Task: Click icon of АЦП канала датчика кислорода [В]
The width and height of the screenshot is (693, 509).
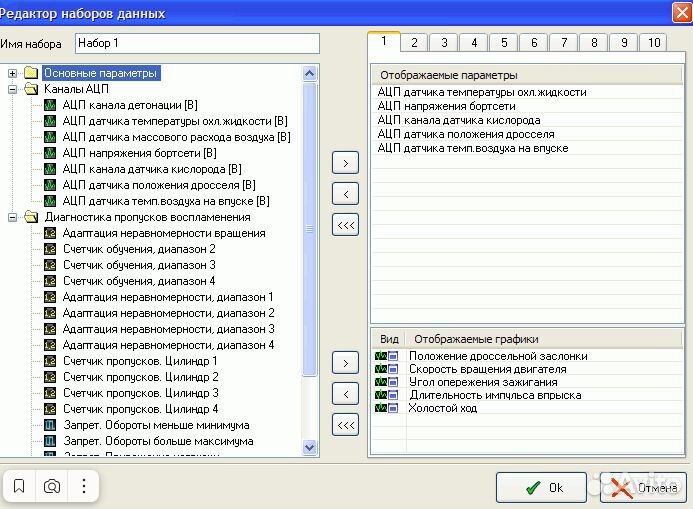Action: pos(50,169)
